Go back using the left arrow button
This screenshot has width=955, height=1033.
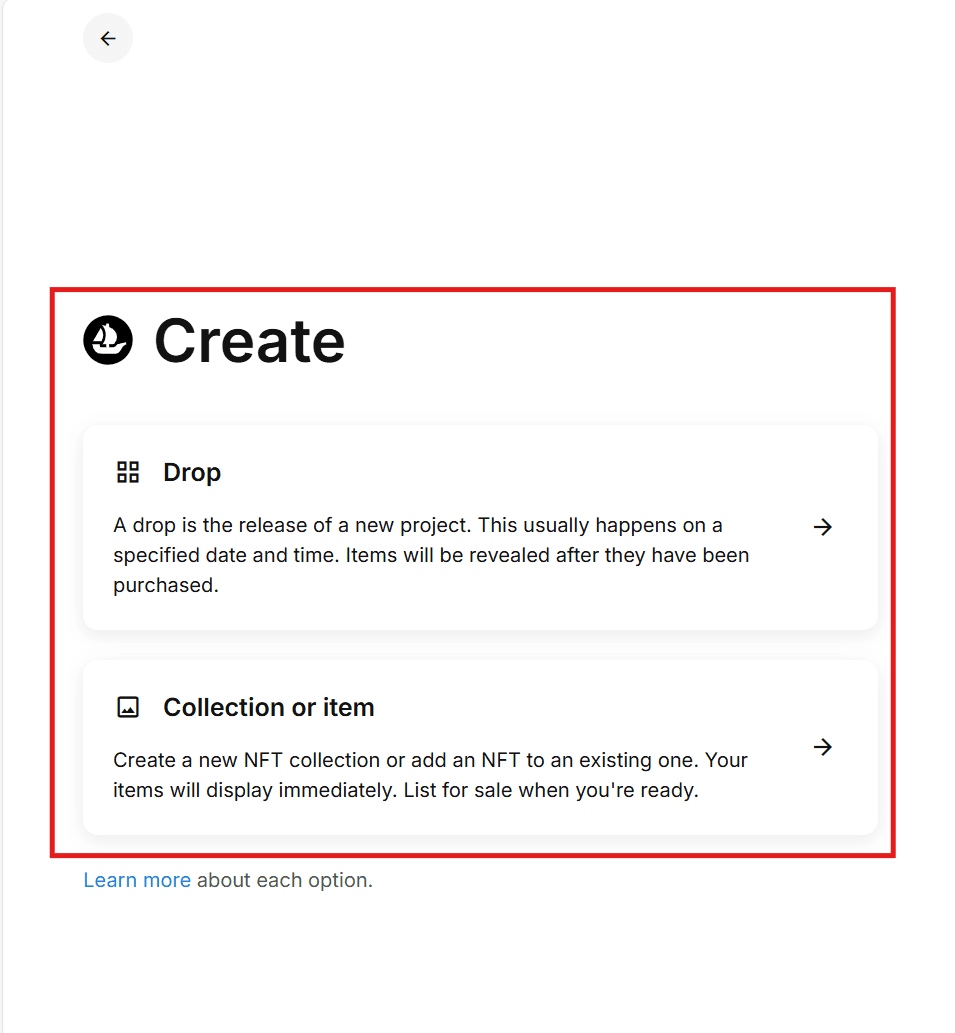[x=107, y=38]
